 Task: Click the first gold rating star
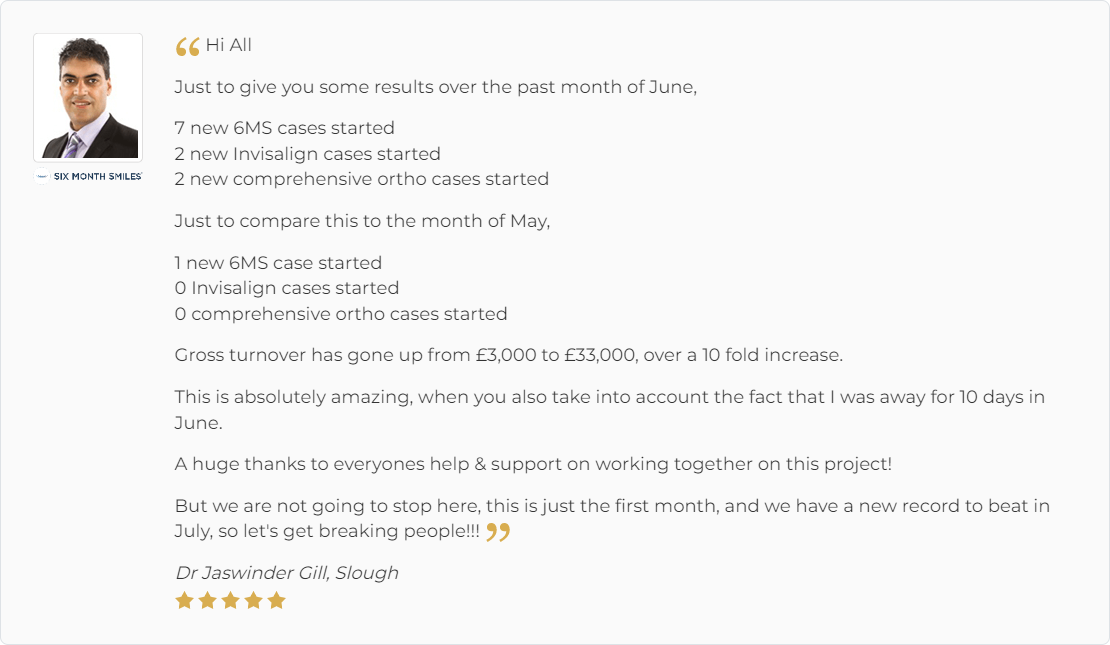coord(185,600)
